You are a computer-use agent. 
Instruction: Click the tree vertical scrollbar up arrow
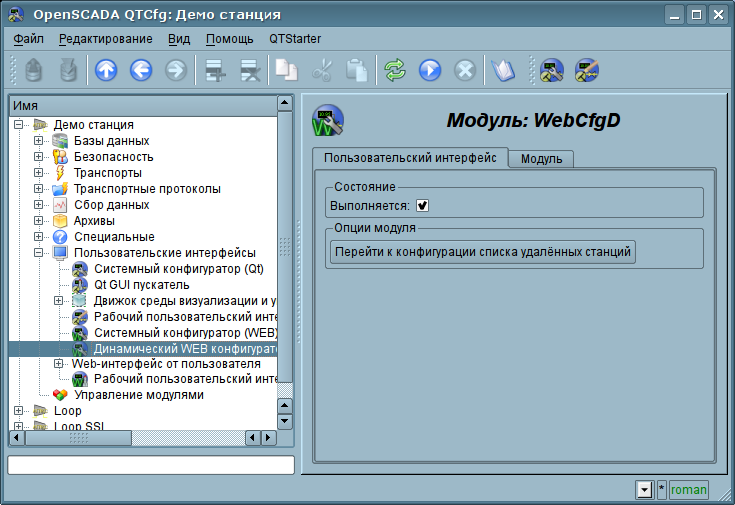[x=285, y=103]
